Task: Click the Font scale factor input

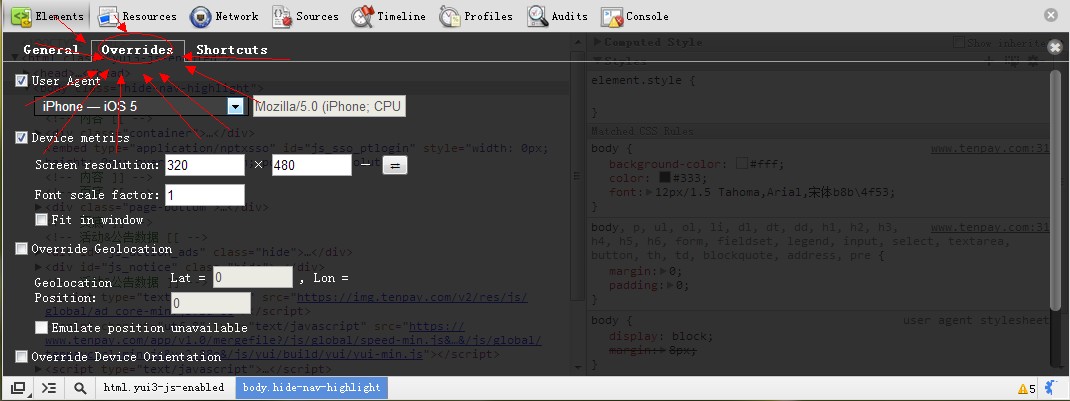Action: pyautogui.click(x=204, y=195)
